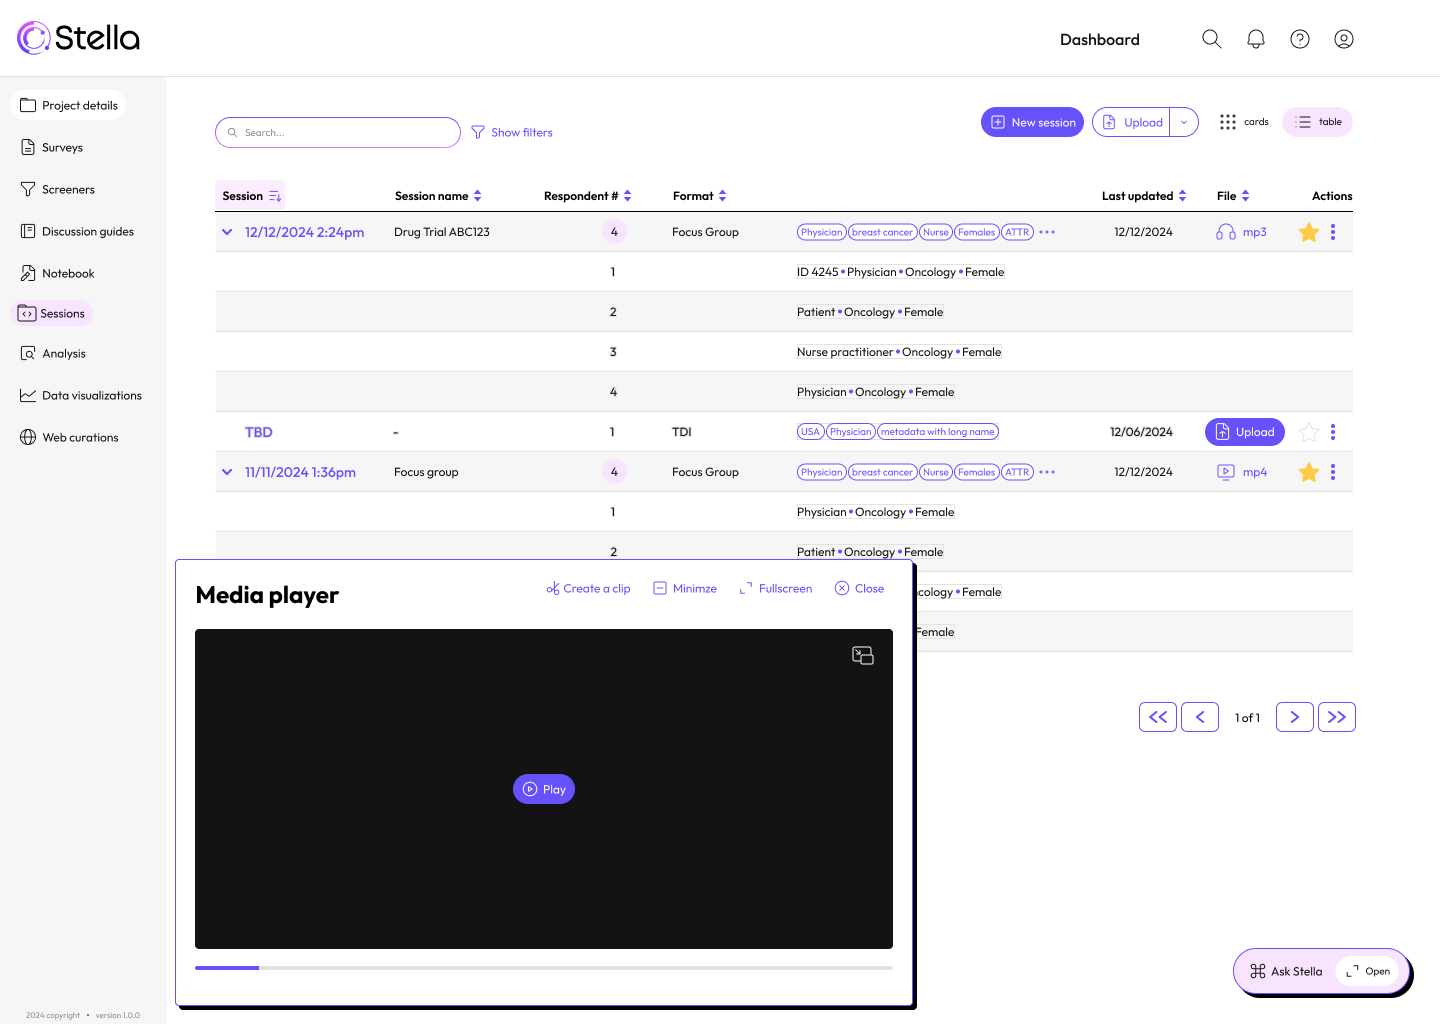
Task: Open the Upload dropdown arrow
Action: coord(1184,122)
